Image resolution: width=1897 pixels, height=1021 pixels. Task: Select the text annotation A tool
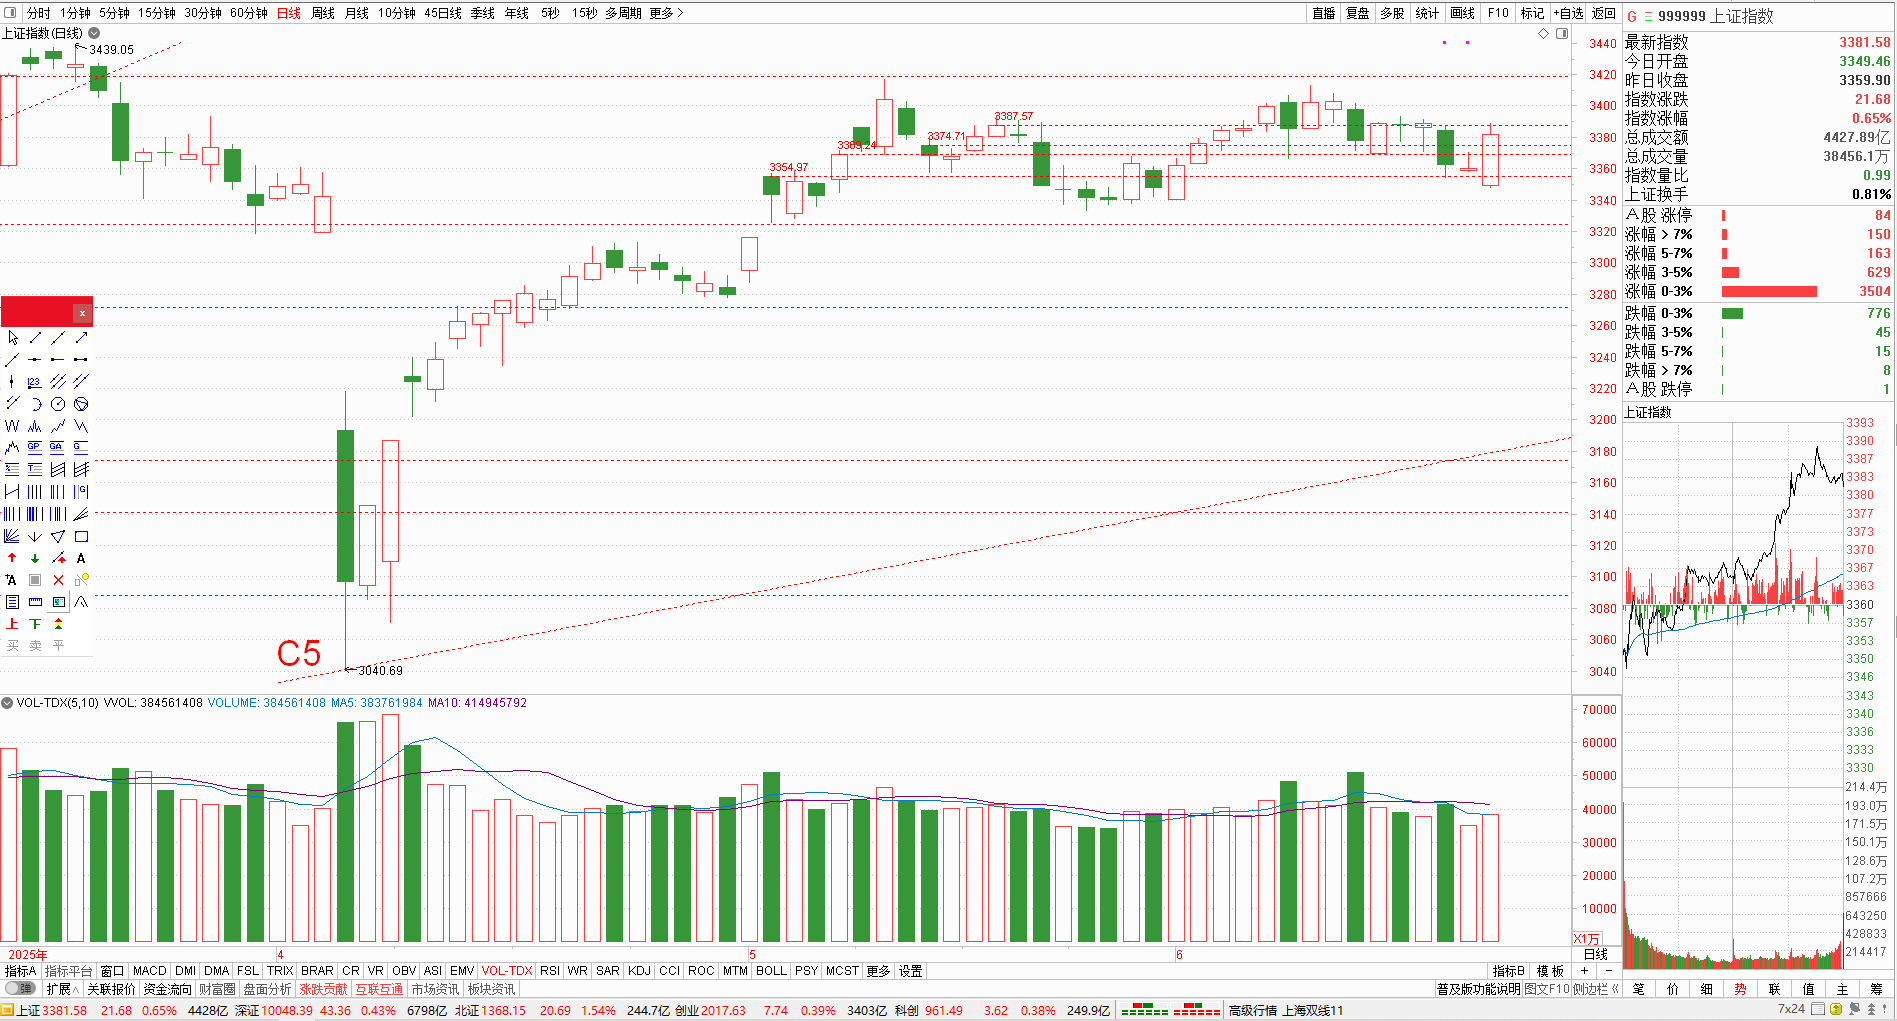(x=81, y=558)
